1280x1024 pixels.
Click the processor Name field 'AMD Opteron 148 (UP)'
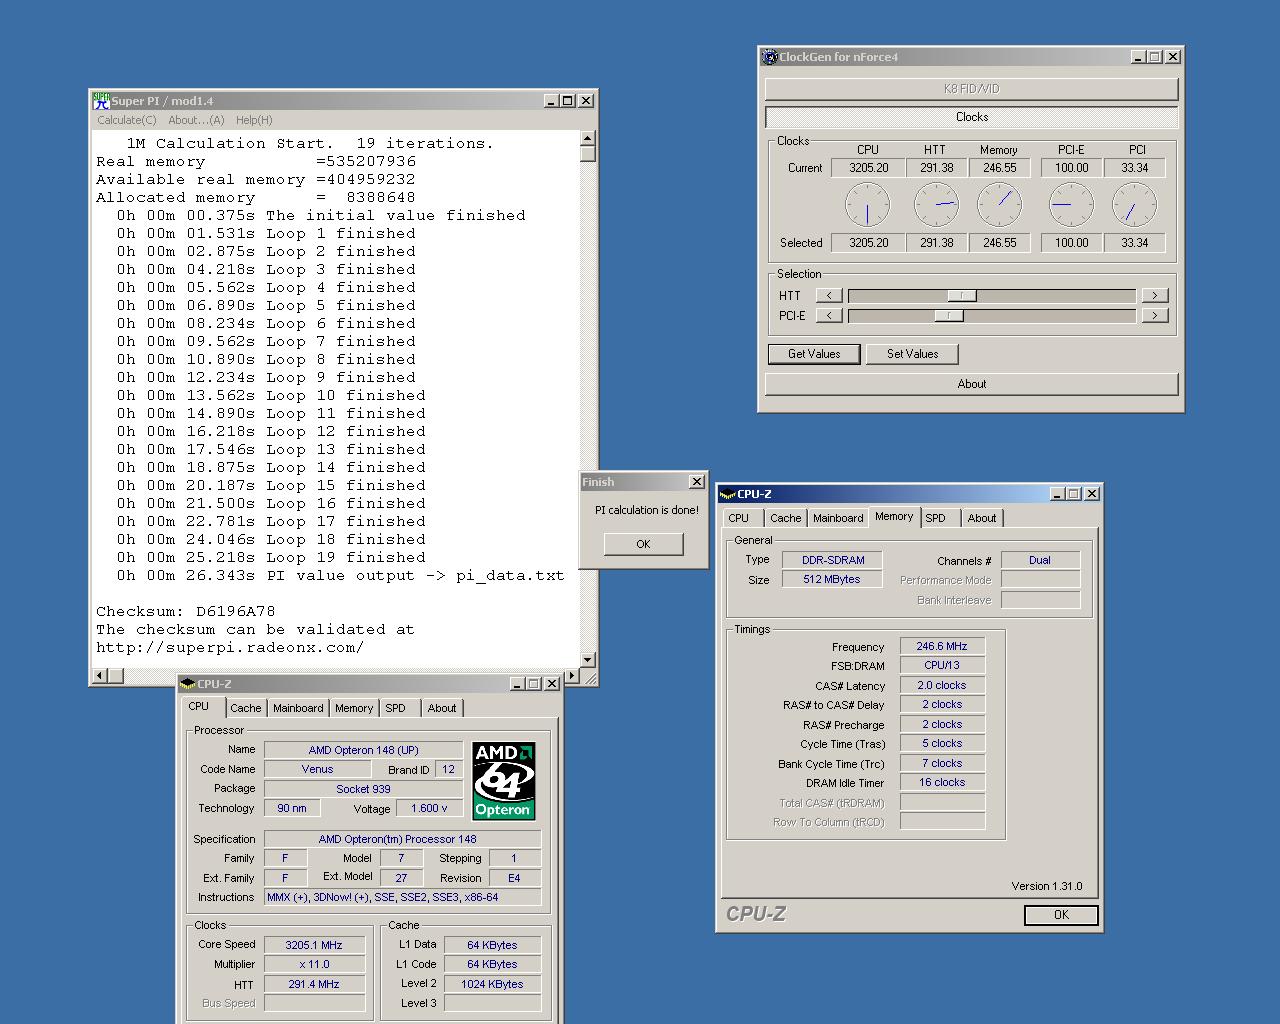click(x=364, y=750)
